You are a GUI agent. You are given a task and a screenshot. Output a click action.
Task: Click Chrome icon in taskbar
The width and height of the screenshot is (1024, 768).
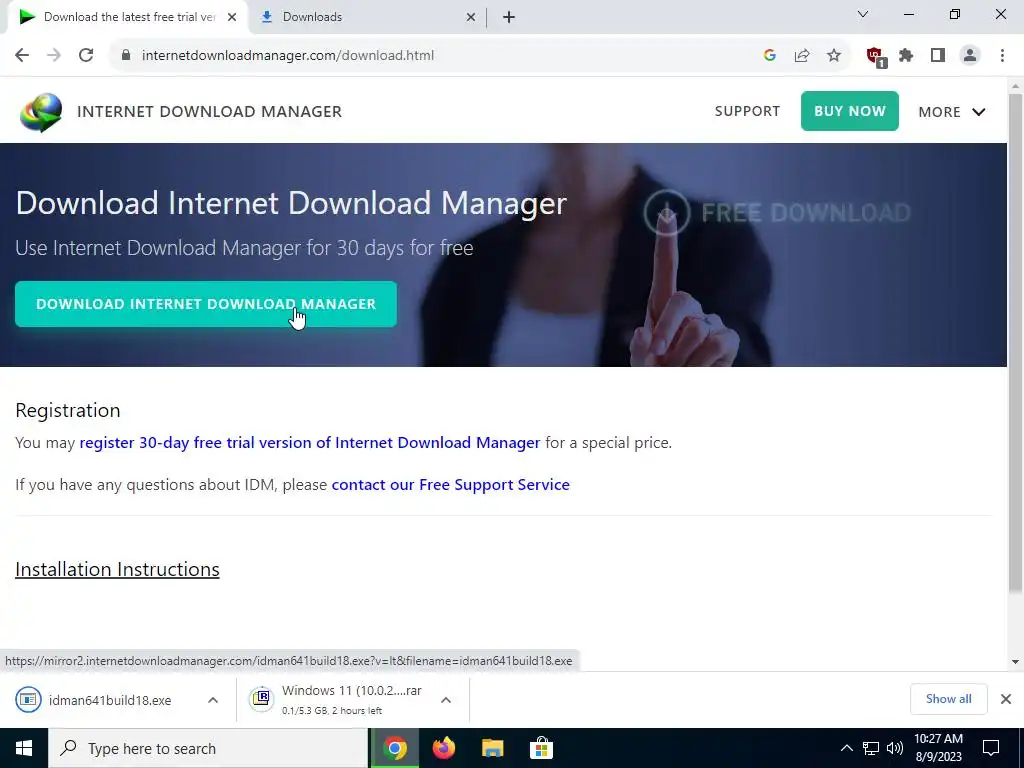[x=394, y=748]
